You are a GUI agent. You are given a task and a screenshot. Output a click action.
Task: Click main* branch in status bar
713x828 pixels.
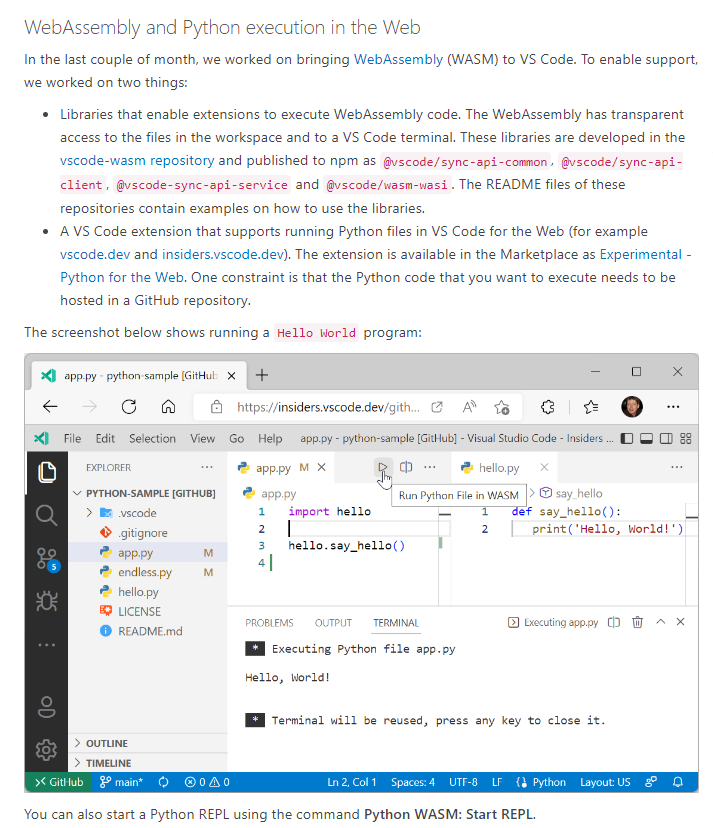point(121,782)
